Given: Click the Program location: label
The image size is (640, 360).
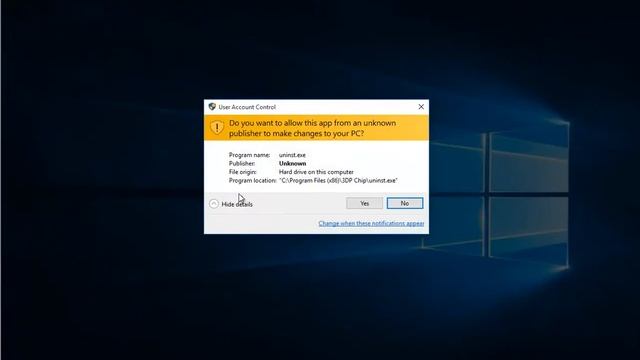Looking at the screenshot, I should pos(253,180).
